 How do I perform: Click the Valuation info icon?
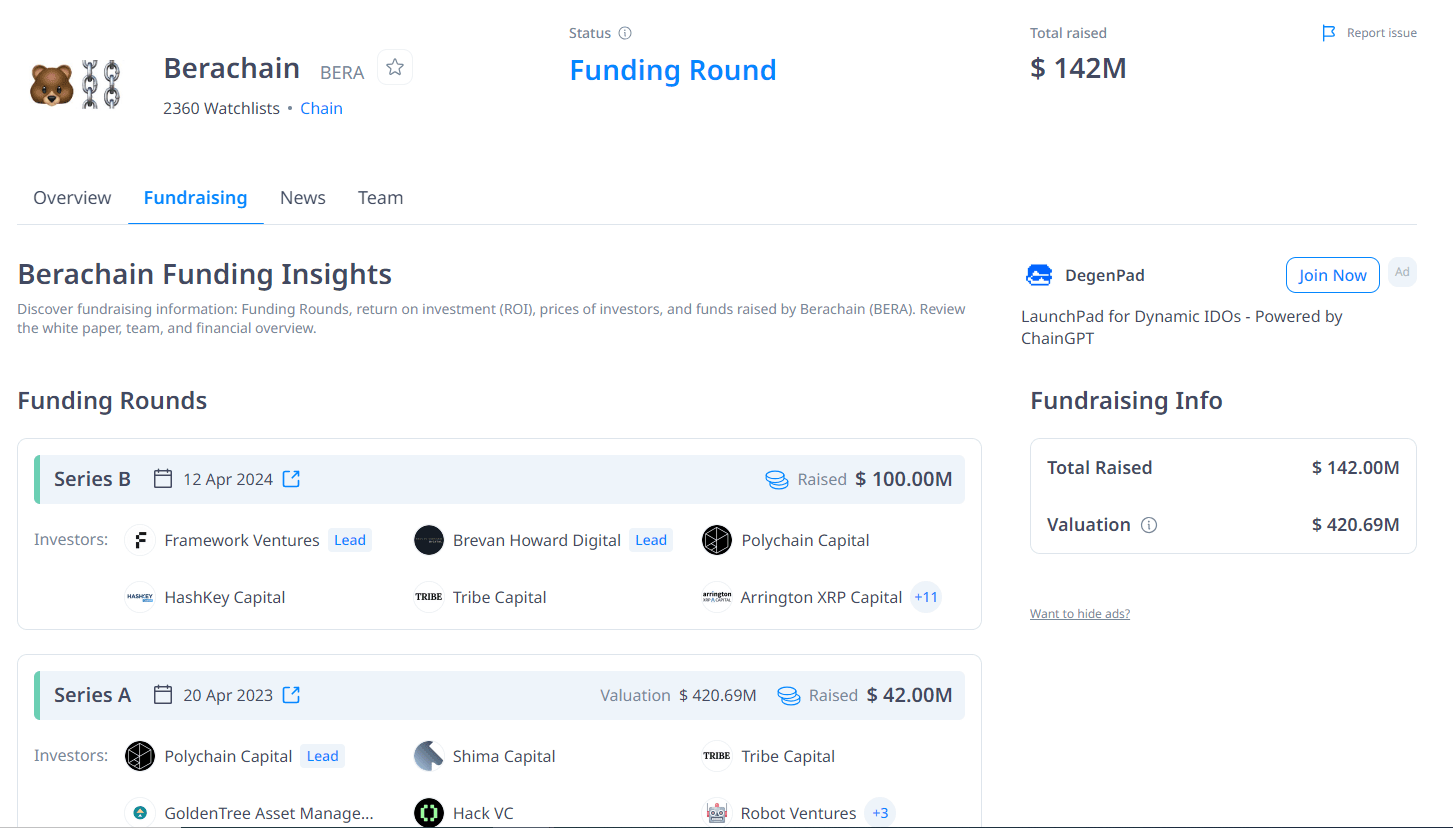click(x=1149, y=525)
